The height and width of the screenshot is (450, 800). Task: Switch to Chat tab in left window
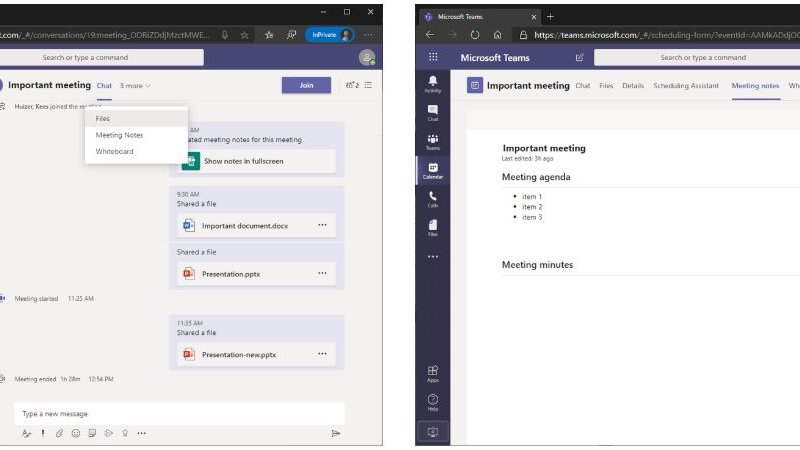point(104,86)
